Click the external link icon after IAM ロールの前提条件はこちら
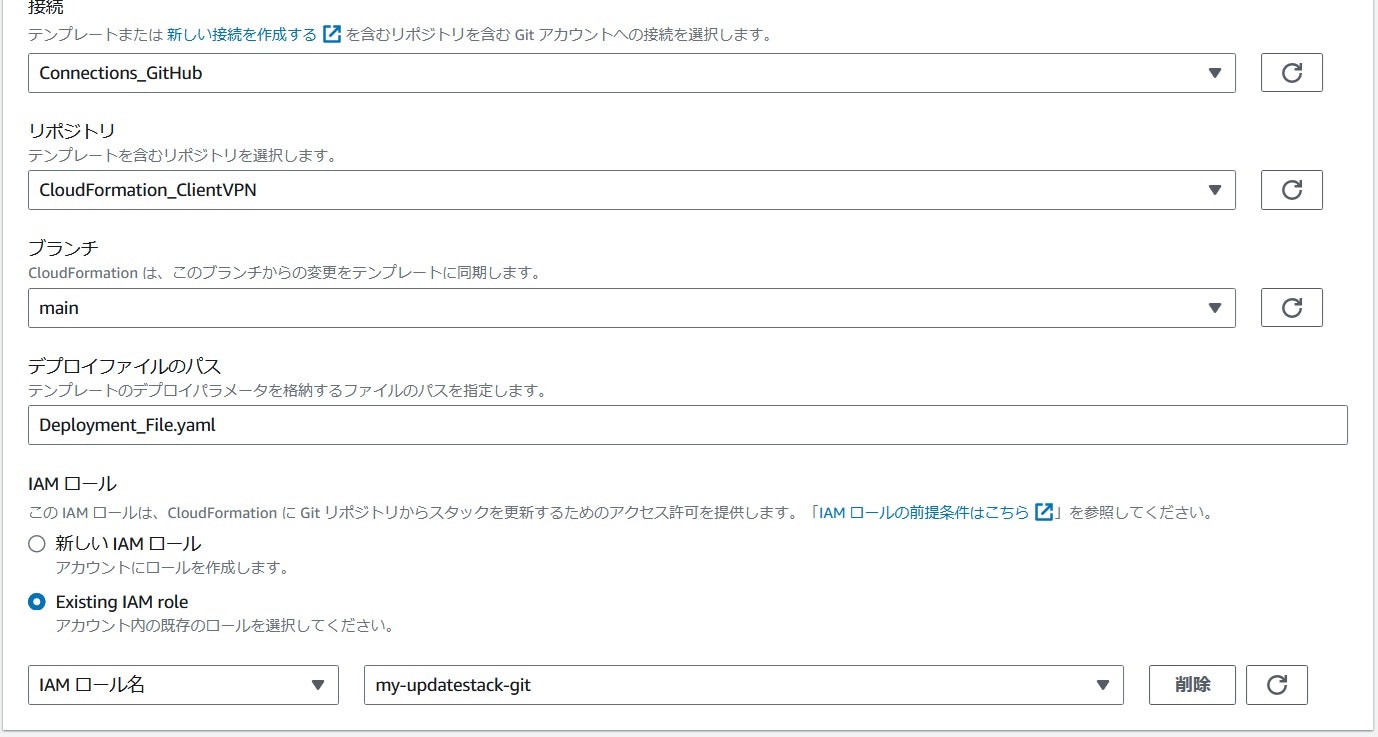Viewport: 1378px width, 737px height. point(1044,511)
